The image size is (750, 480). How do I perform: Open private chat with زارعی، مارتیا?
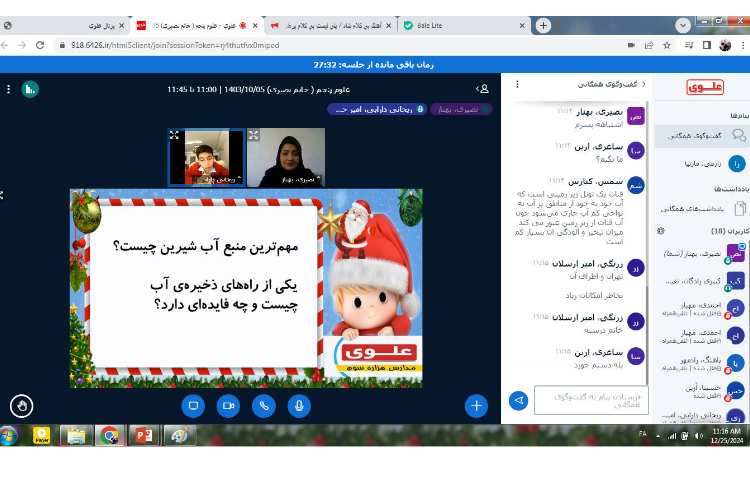[702, 164]
